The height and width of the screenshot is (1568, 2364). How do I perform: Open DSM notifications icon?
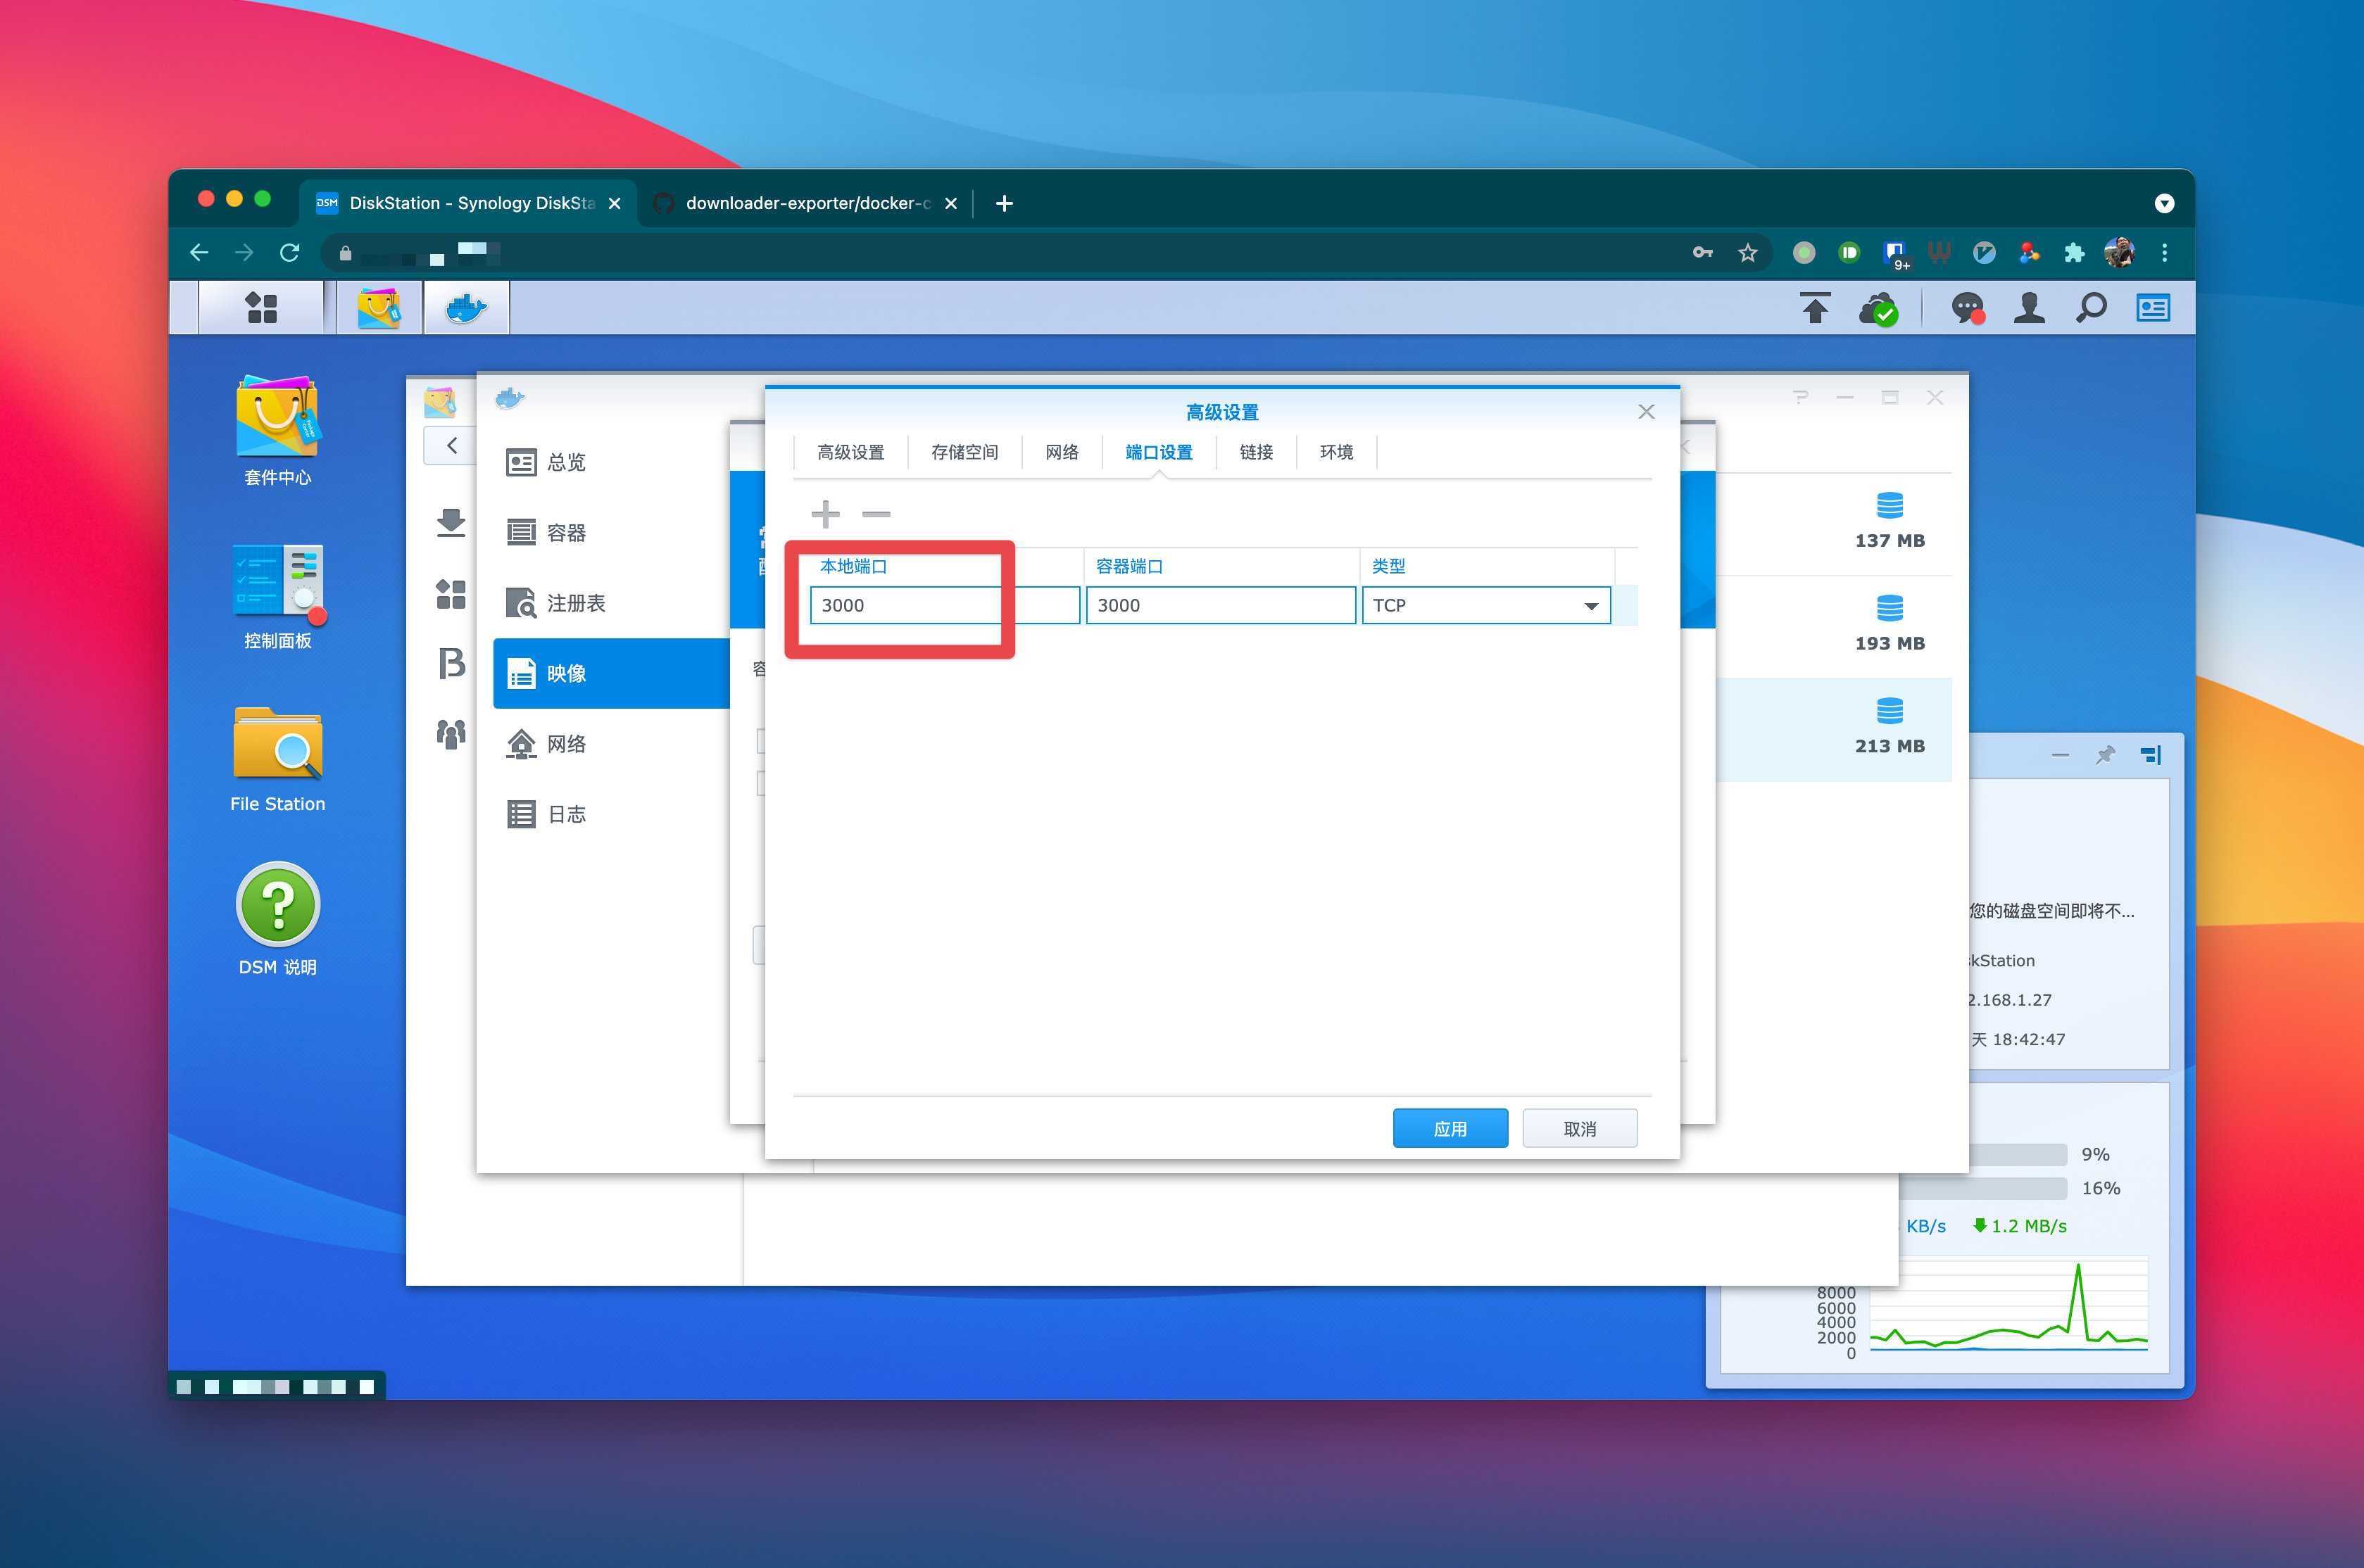pos(1967,308)
